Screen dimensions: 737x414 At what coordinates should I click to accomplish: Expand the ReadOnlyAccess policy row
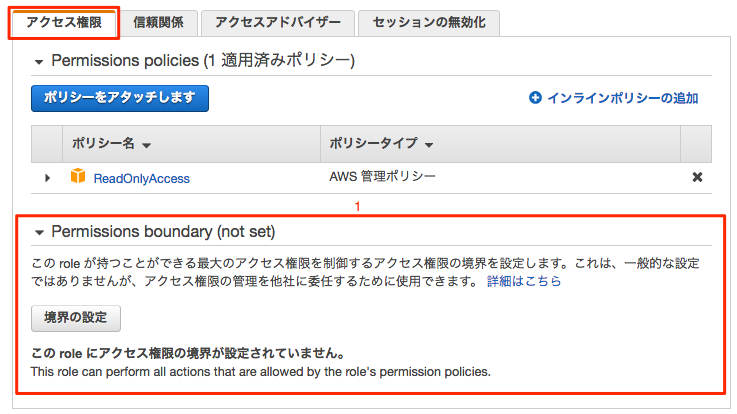pos(47,178)
